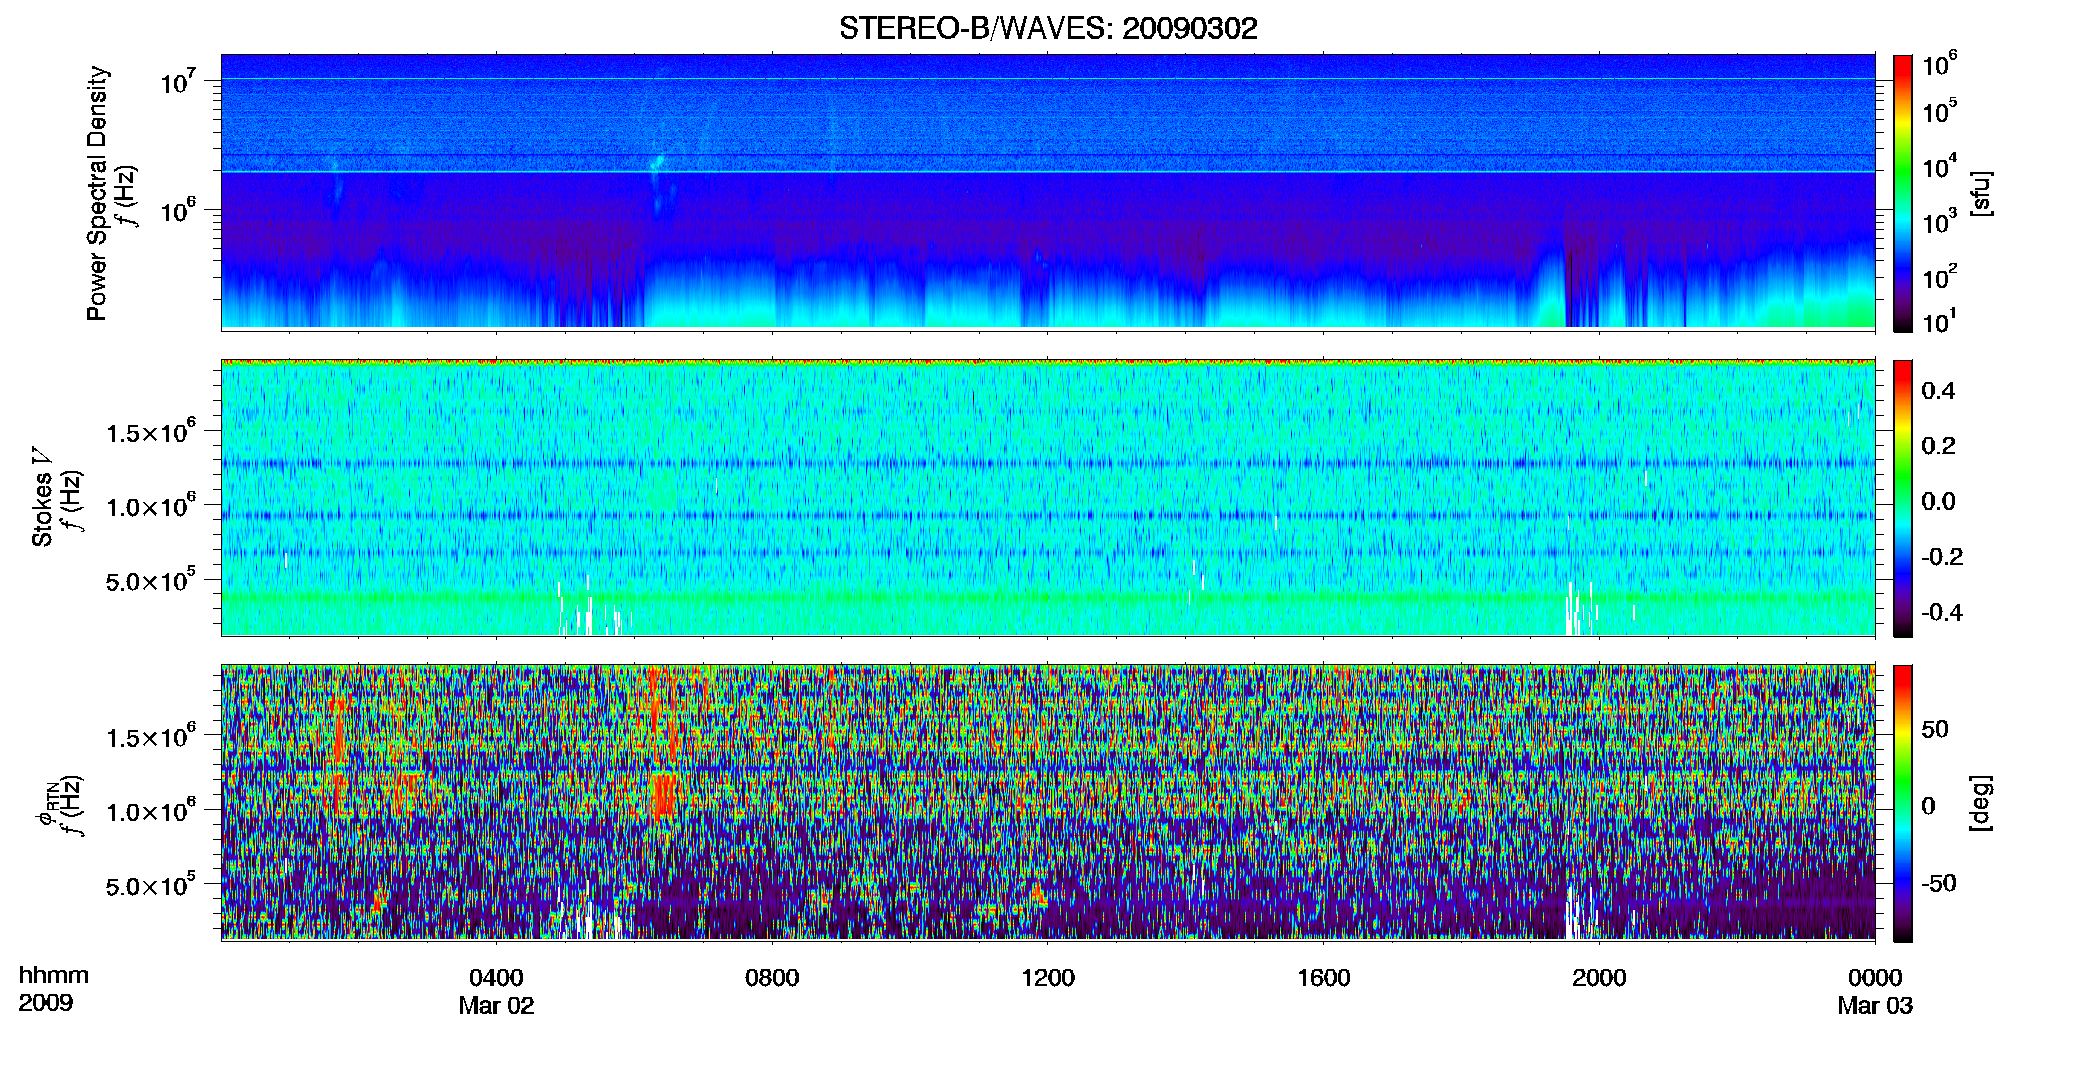Click the 1600 time tick label
This screenshot has height=1080, width=2096.
[x=1324, y=977]
